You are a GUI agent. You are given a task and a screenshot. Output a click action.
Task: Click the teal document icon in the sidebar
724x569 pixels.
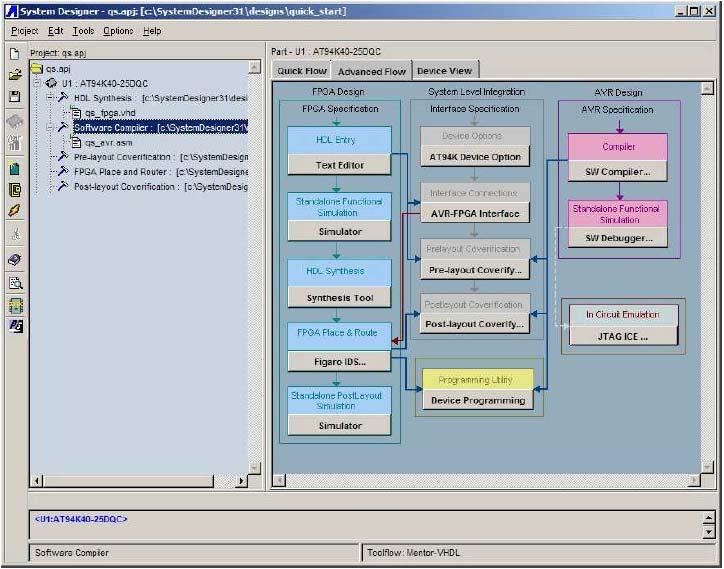(x=15, y=169)
